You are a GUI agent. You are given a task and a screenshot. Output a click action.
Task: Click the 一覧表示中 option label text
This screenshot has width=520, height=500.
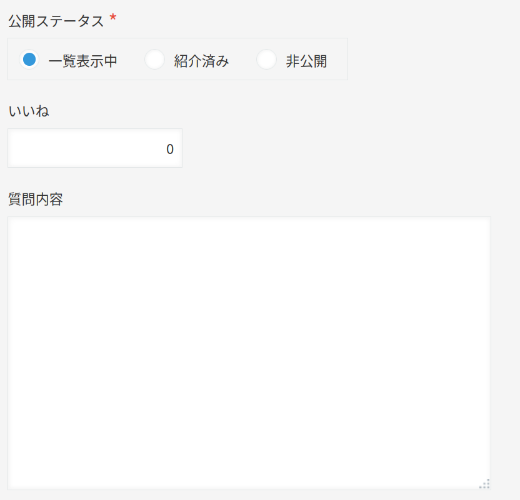point(83,61)
